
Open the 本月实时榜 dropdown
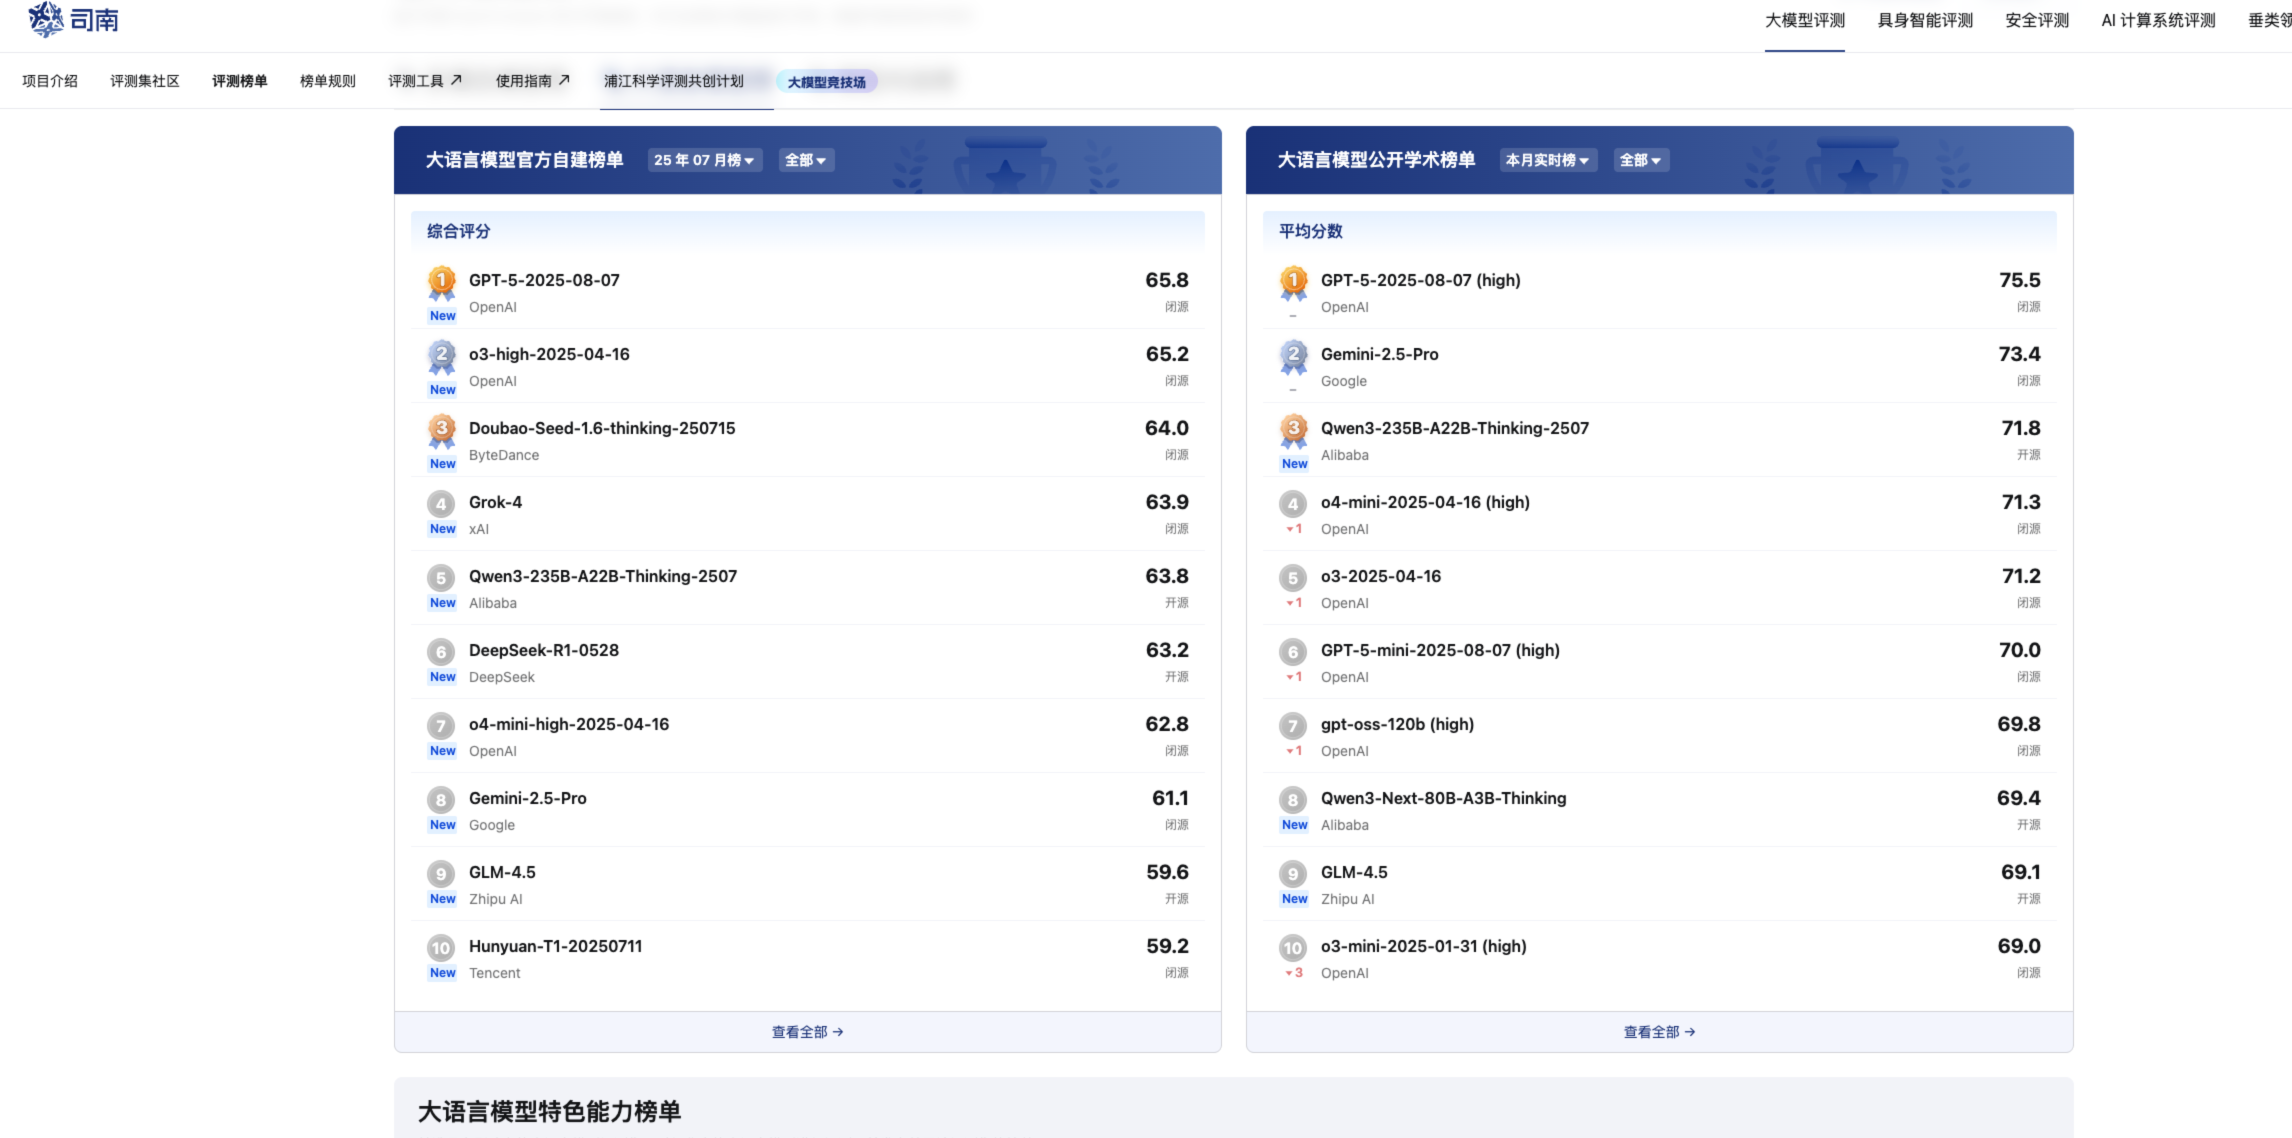point(1547,160)
